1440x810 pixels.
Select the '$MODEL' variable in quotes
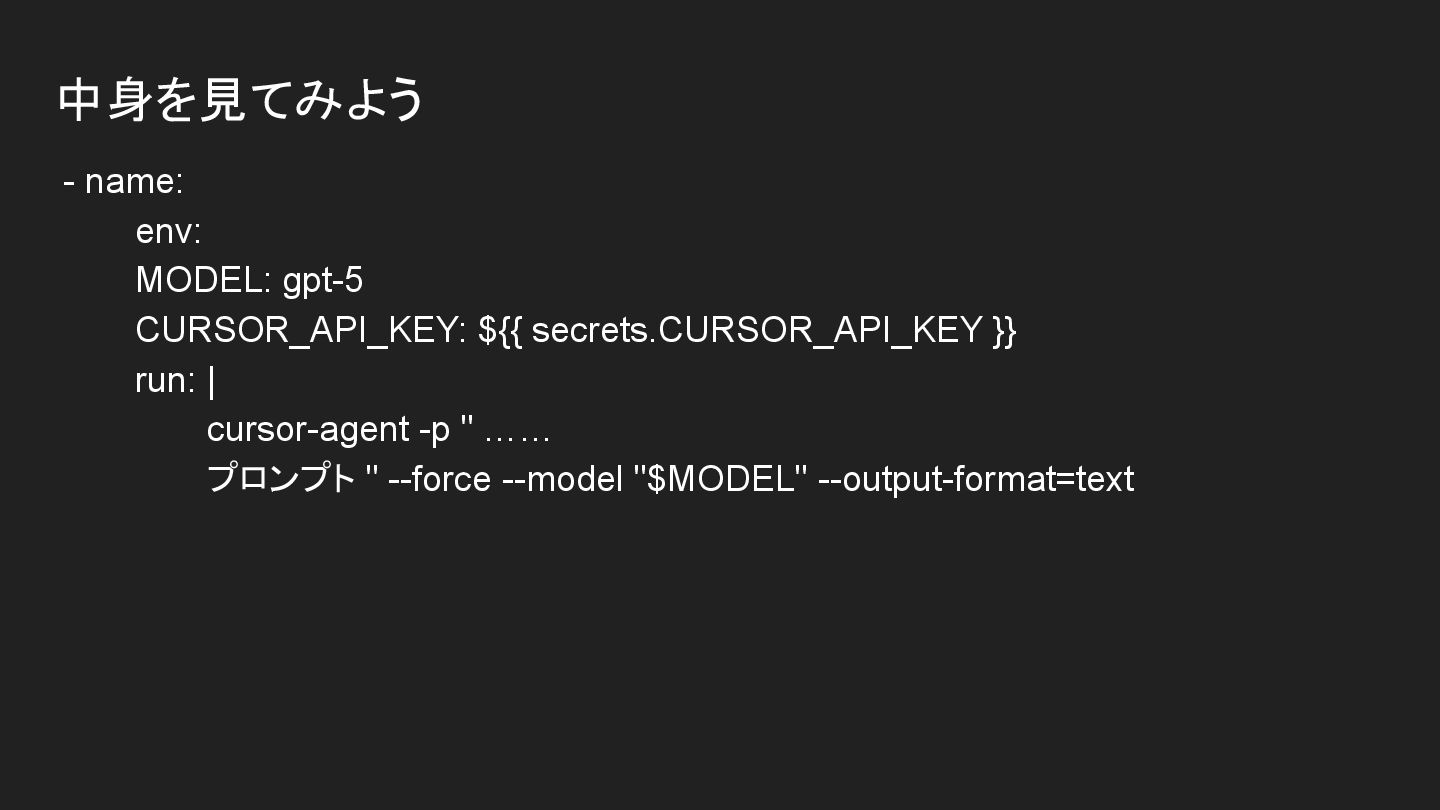click(x=720, y=479)
